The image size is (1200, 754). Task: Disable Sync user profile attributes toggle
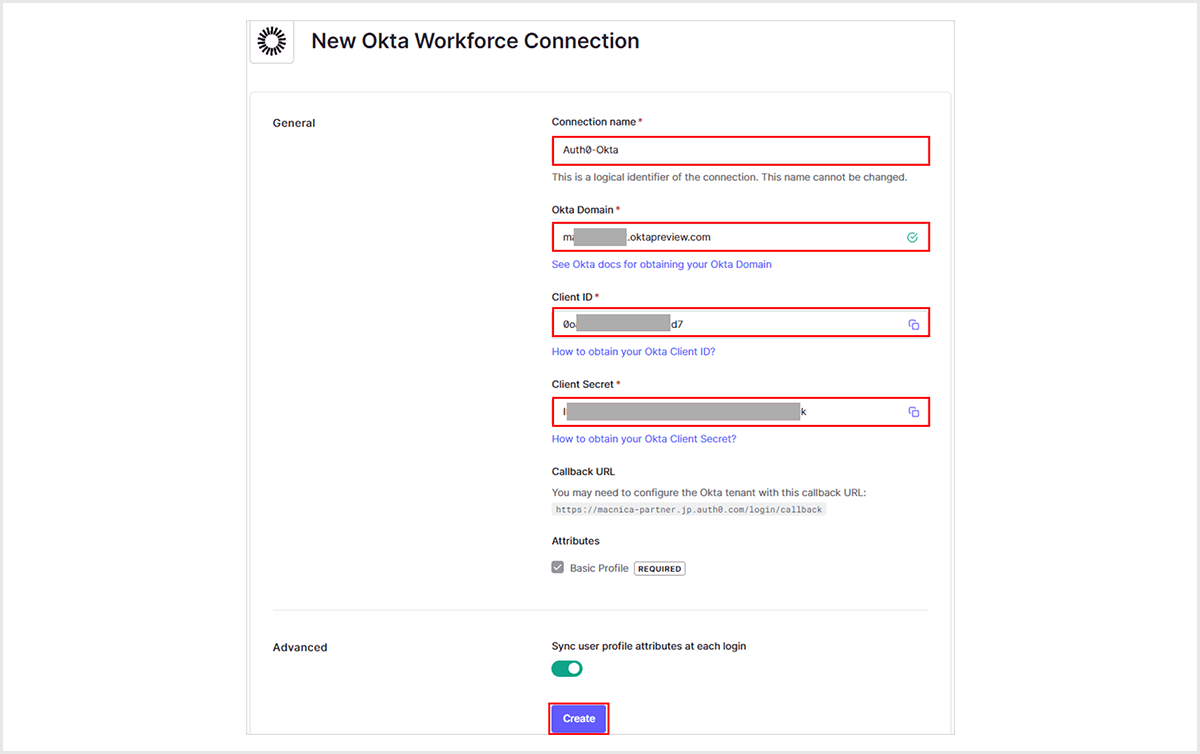[x=567, y=668]
